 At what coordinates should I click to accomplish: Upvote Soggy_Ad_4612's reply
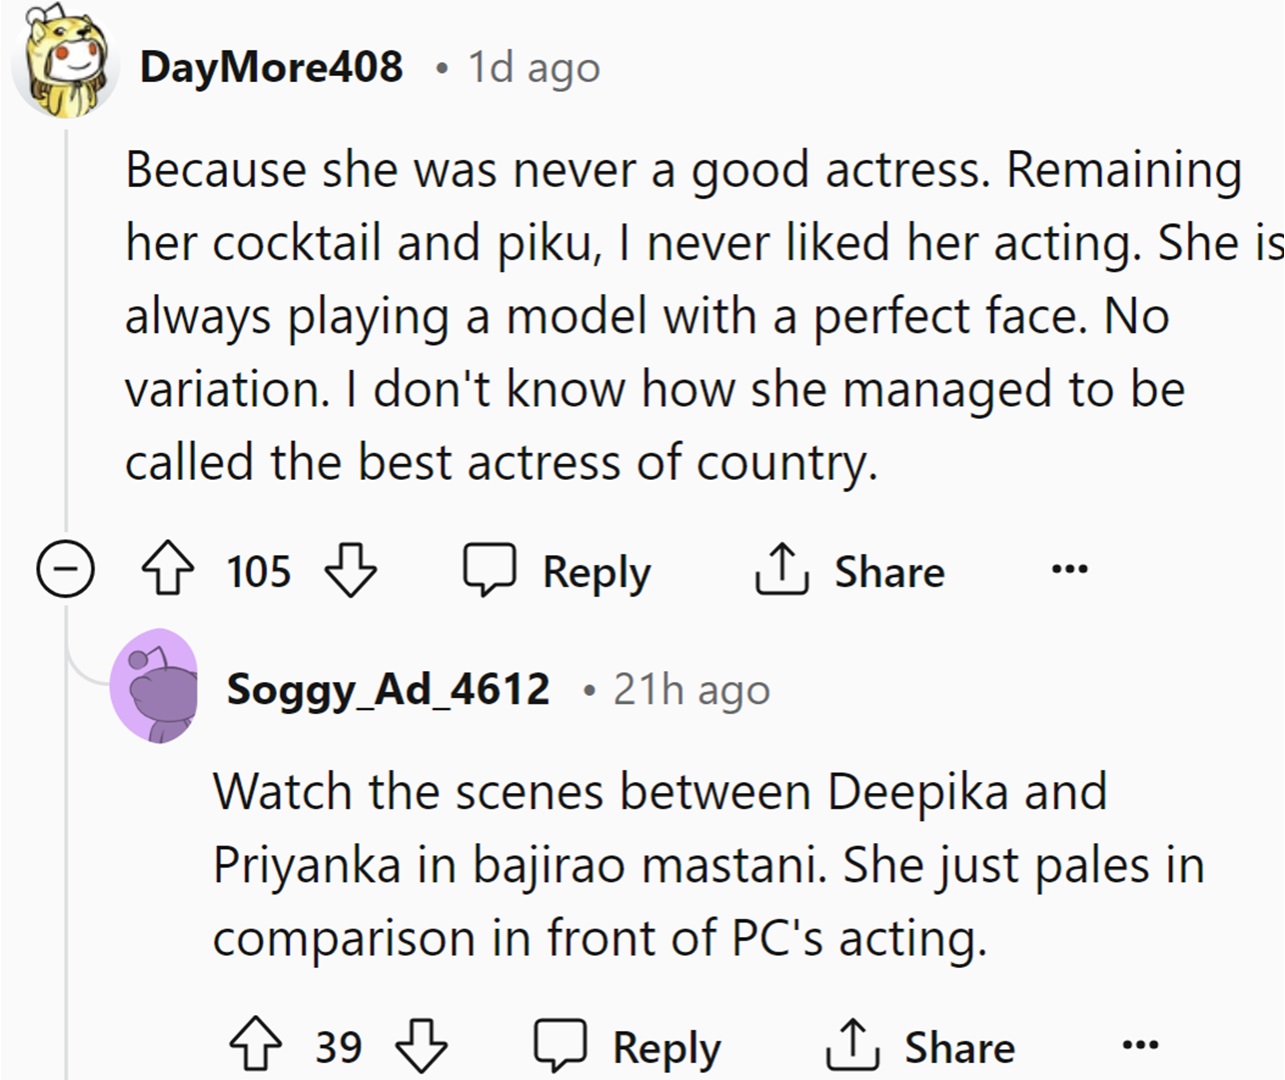click(256, 1046)
